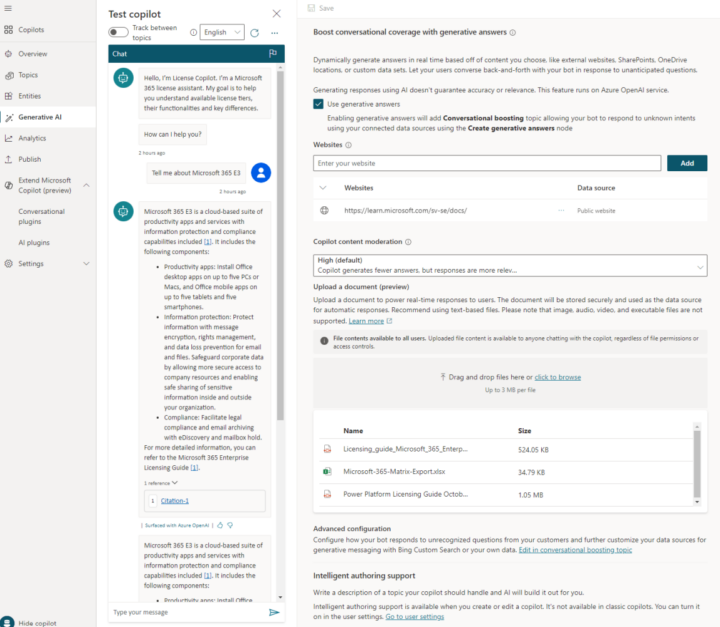Go to Copilots in the sidebar
This screenshot has width=720, height=627.
[x=31, y=30]
